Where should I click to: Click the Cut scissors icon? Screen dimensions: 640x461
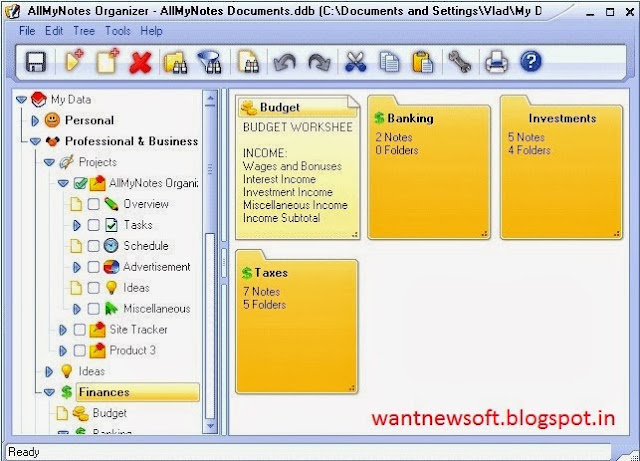coord(355,62)
